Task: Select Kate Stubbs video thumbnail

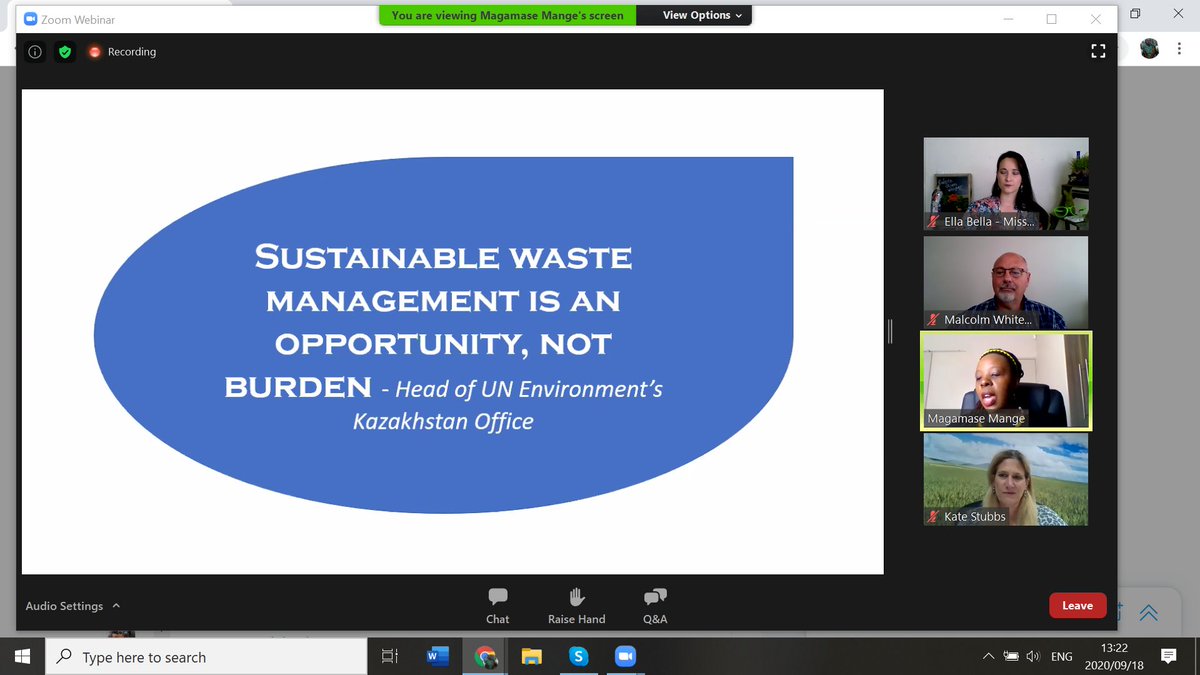Action: coord(1005,479)
